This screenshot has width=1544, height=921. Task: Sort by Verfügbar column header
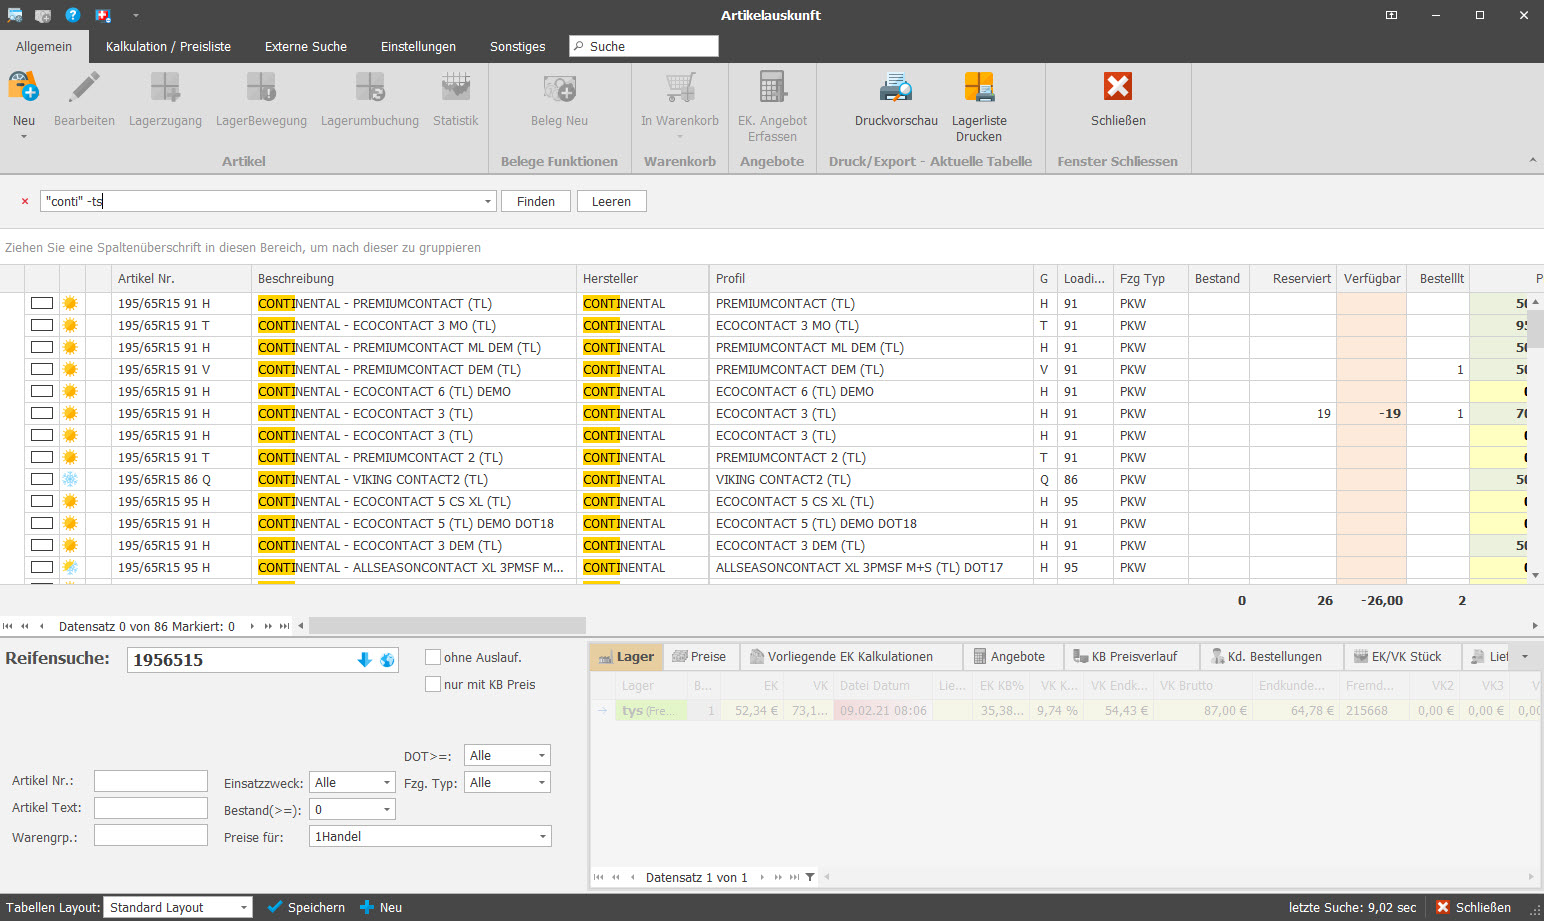tap(1371, 278)
